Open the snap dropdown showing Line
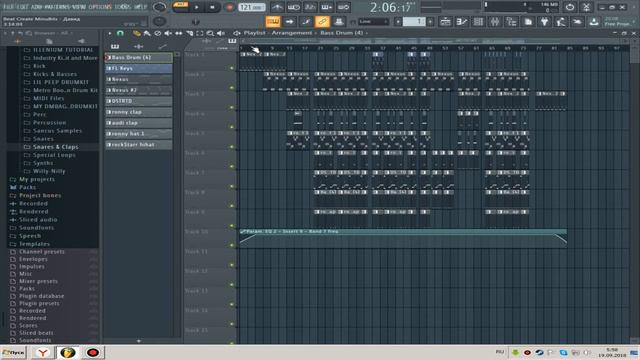Viewport: 640px width, 360px height. pyautogui.click(x=373, y=22)
